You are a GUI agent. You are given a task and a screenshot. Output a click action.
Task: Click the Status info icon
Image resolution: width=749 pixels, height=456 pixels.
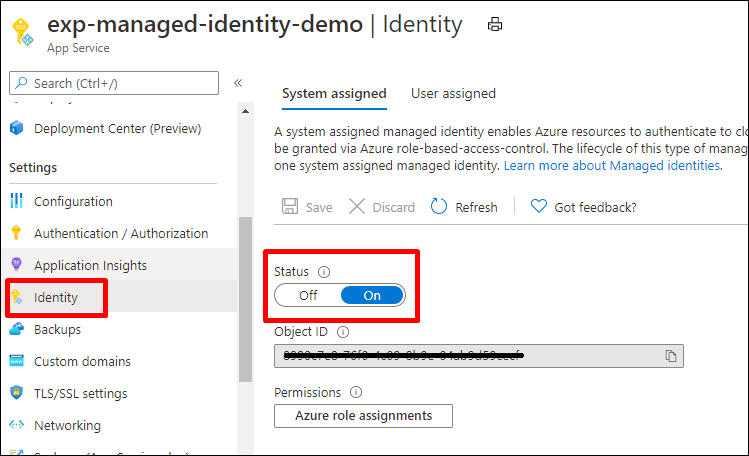[324, 272]
